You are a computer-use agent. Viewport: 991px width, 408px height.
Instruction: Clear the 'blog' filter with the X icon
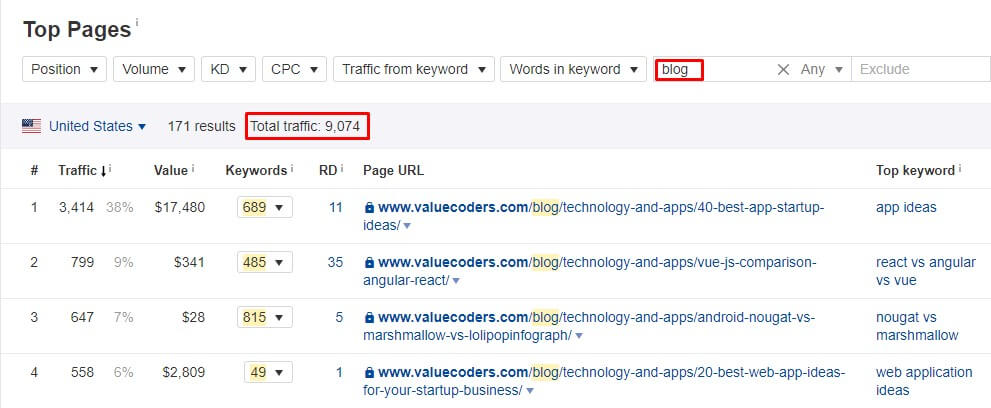[x=783, y=69]
